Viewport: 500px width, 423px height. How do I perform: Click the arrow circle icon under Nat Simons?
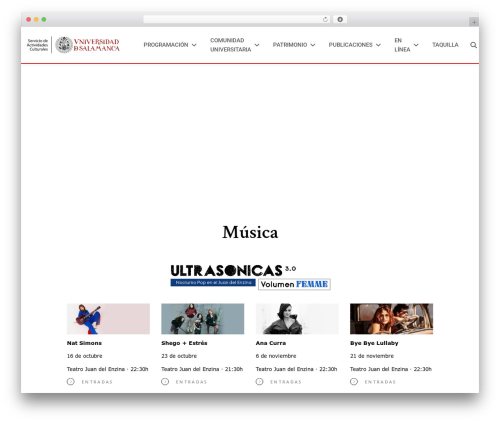click(71, 382)
